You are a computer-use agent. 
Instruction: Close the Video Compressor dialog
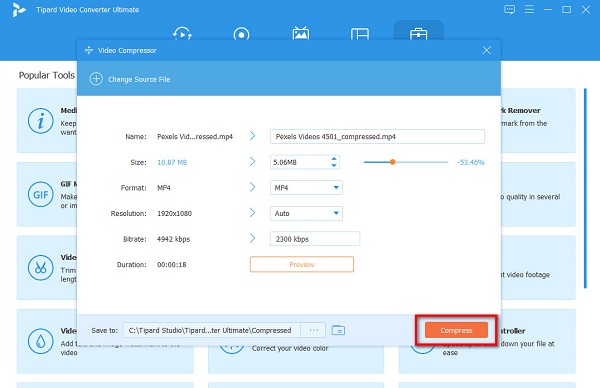486,50
